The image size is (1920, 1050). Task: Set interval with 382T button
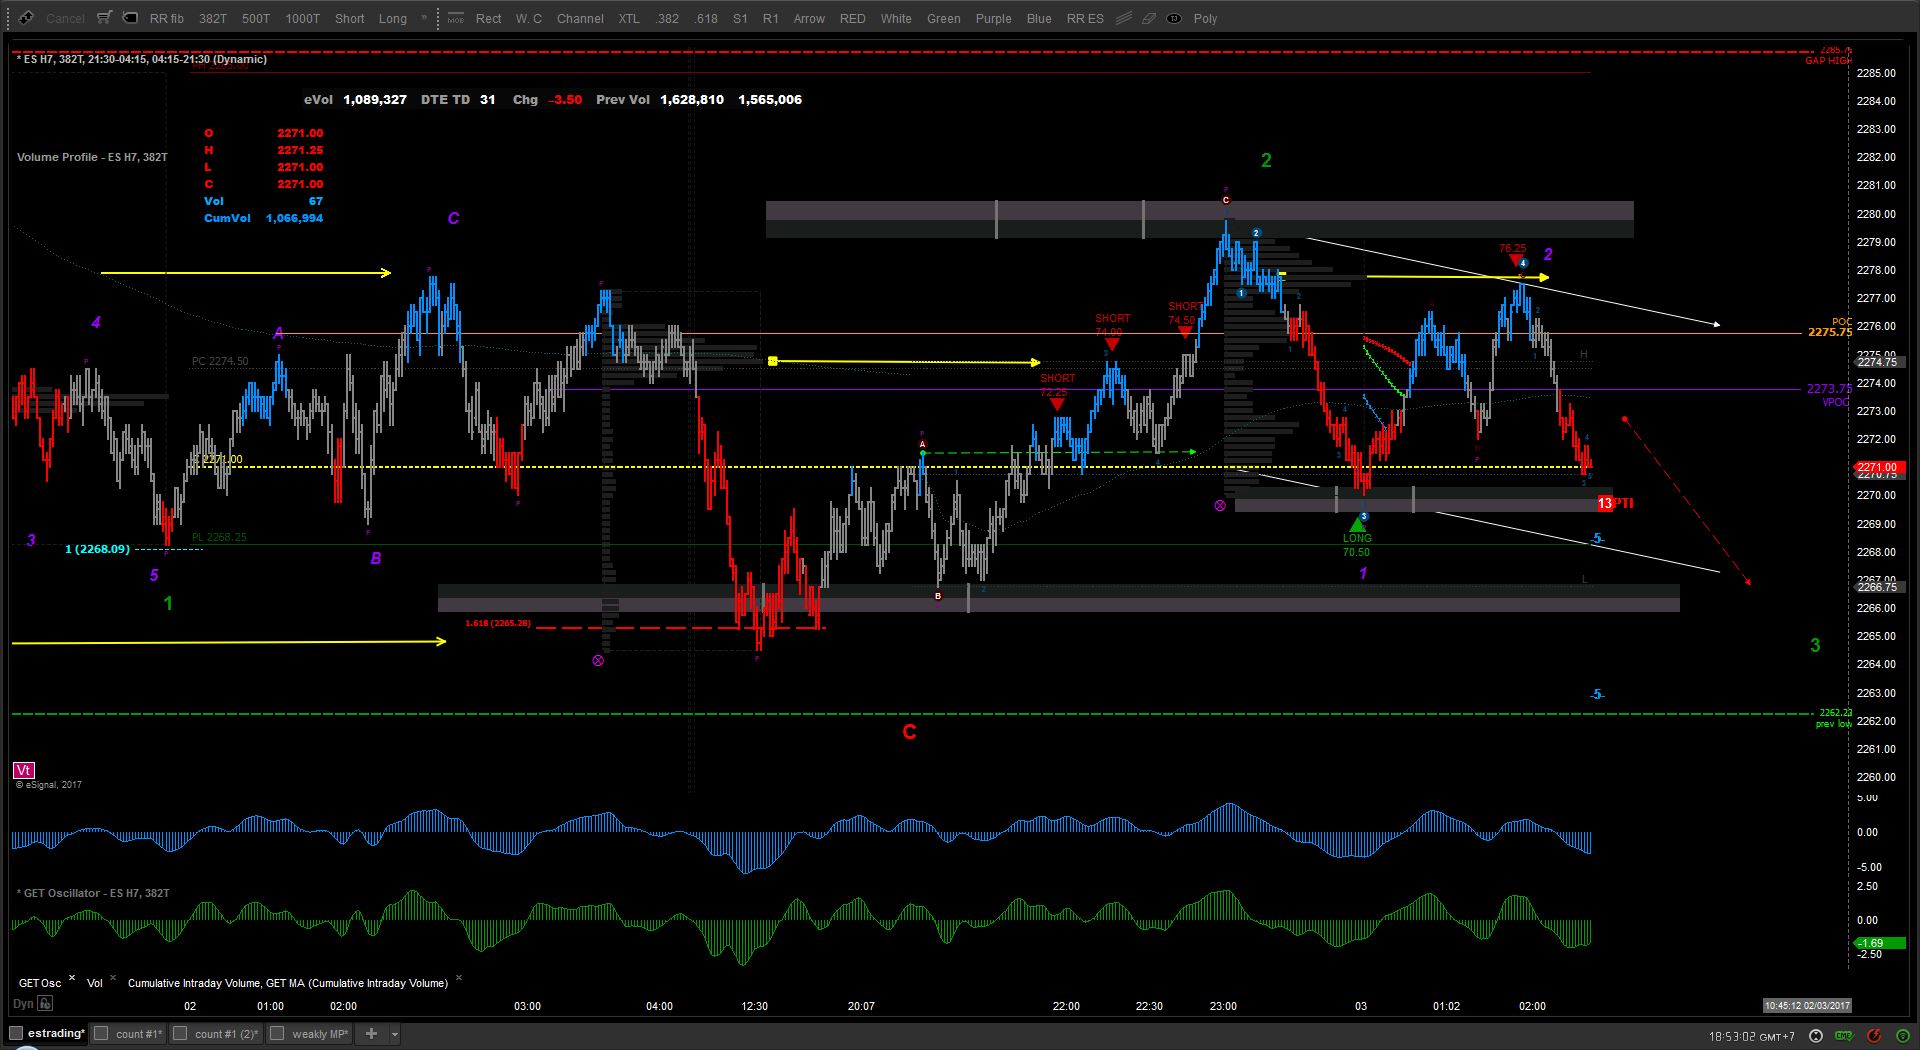click(213, 19)
